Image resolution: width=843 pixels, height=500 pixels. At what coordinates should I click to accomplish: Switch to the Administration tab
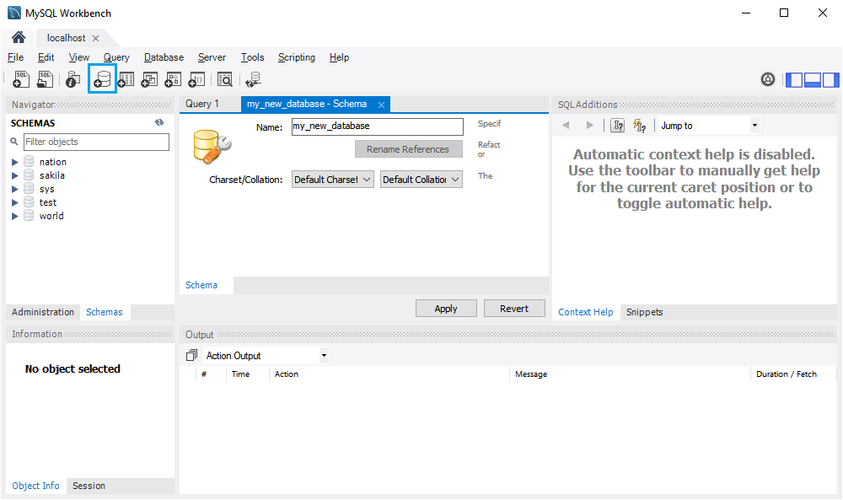43,312
